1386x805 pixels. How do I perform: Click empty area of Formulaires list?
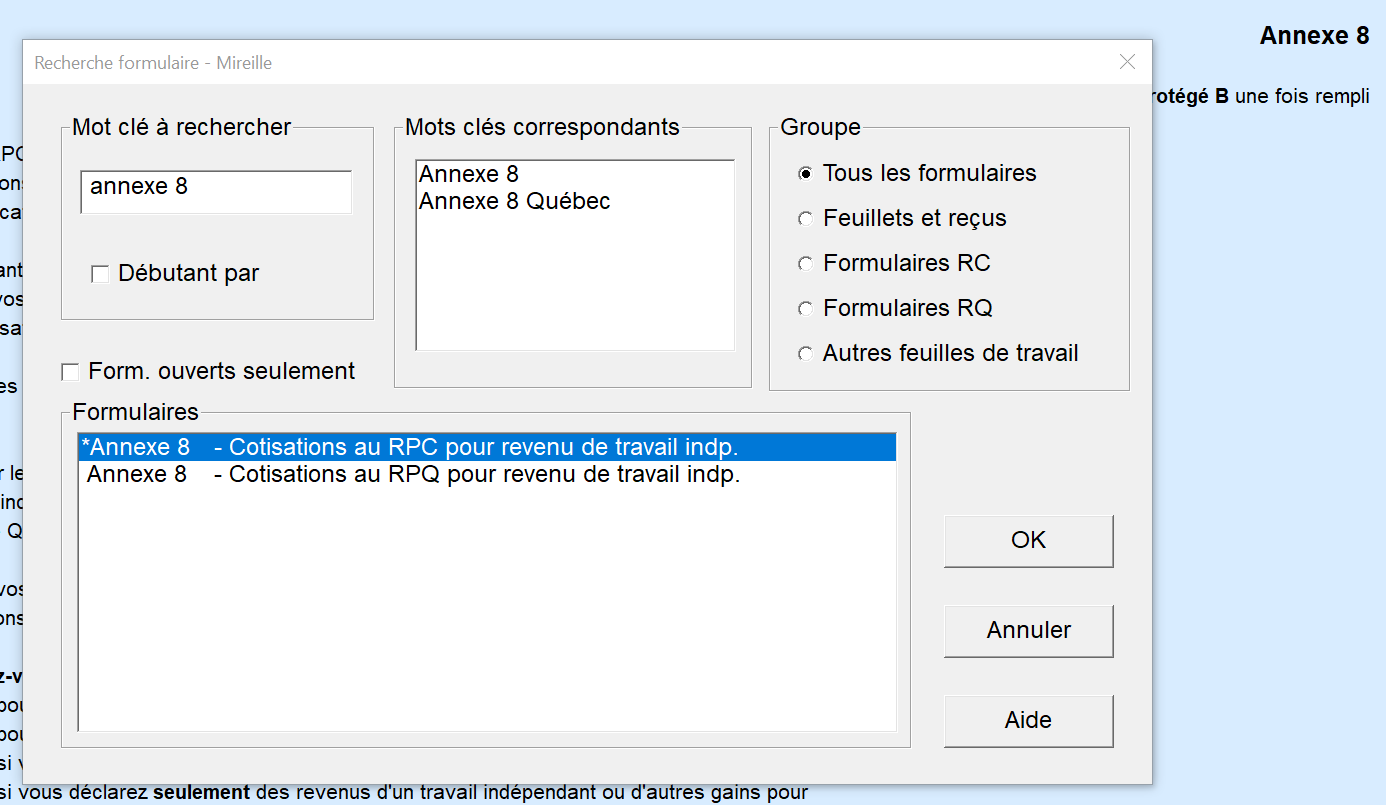486,620
